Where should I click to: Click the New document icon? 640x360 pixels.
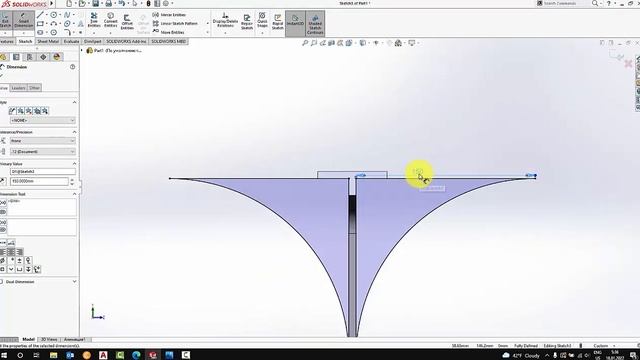69,4
